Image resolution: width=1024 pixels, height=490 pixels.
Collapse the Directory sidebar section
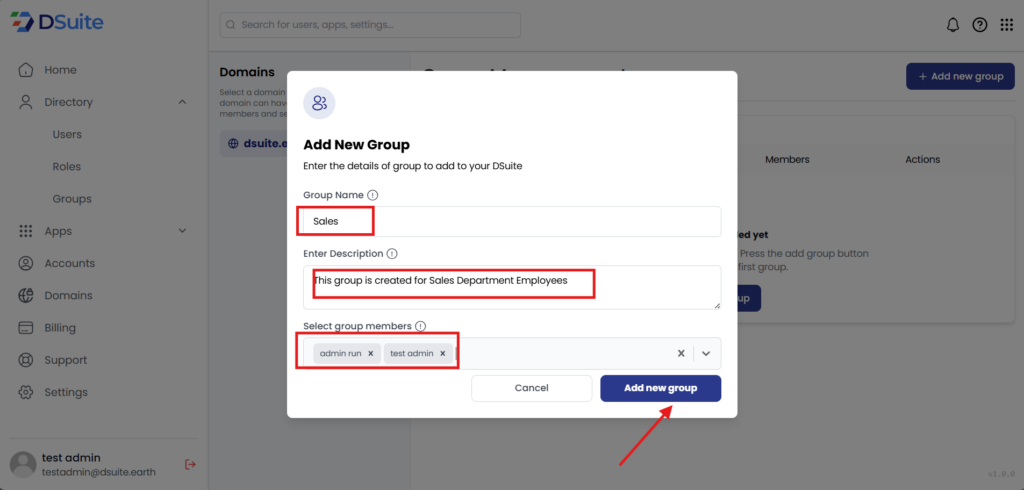[x=182, y=102]
